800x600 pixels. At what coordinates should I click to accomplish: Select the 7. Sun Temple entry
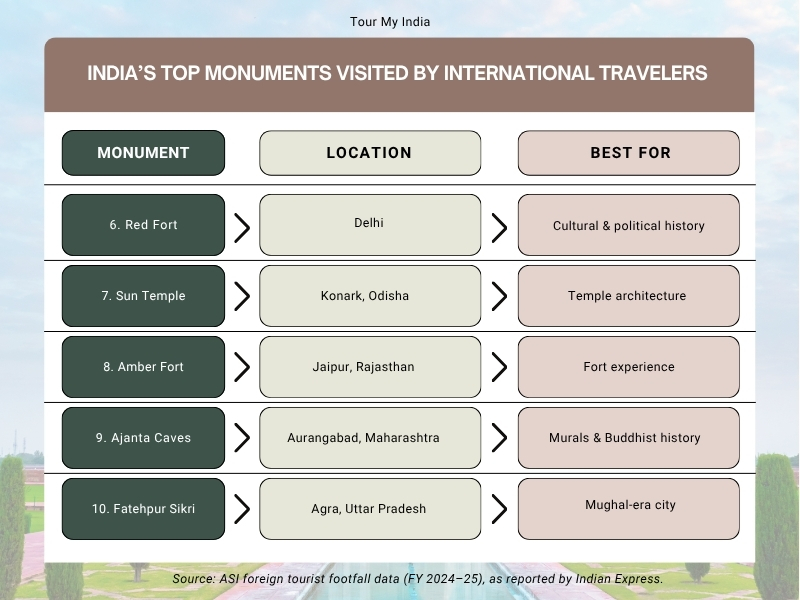point(143,296)
